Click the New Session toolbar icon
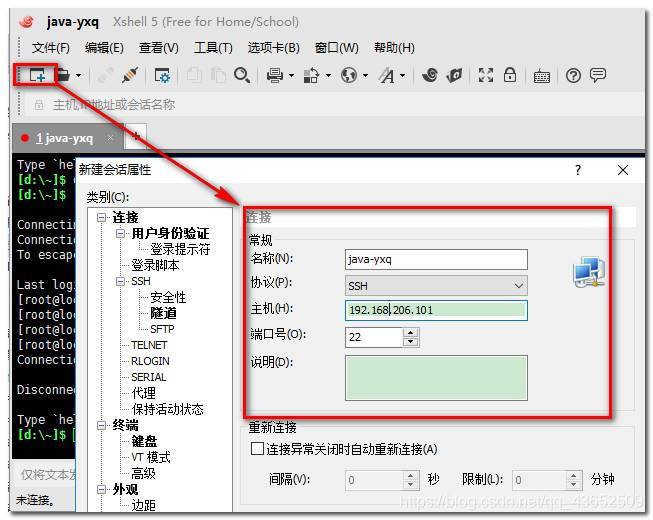The height and width of the screenshot is (520, 653). pyautogui.click(x=37, y=76)
